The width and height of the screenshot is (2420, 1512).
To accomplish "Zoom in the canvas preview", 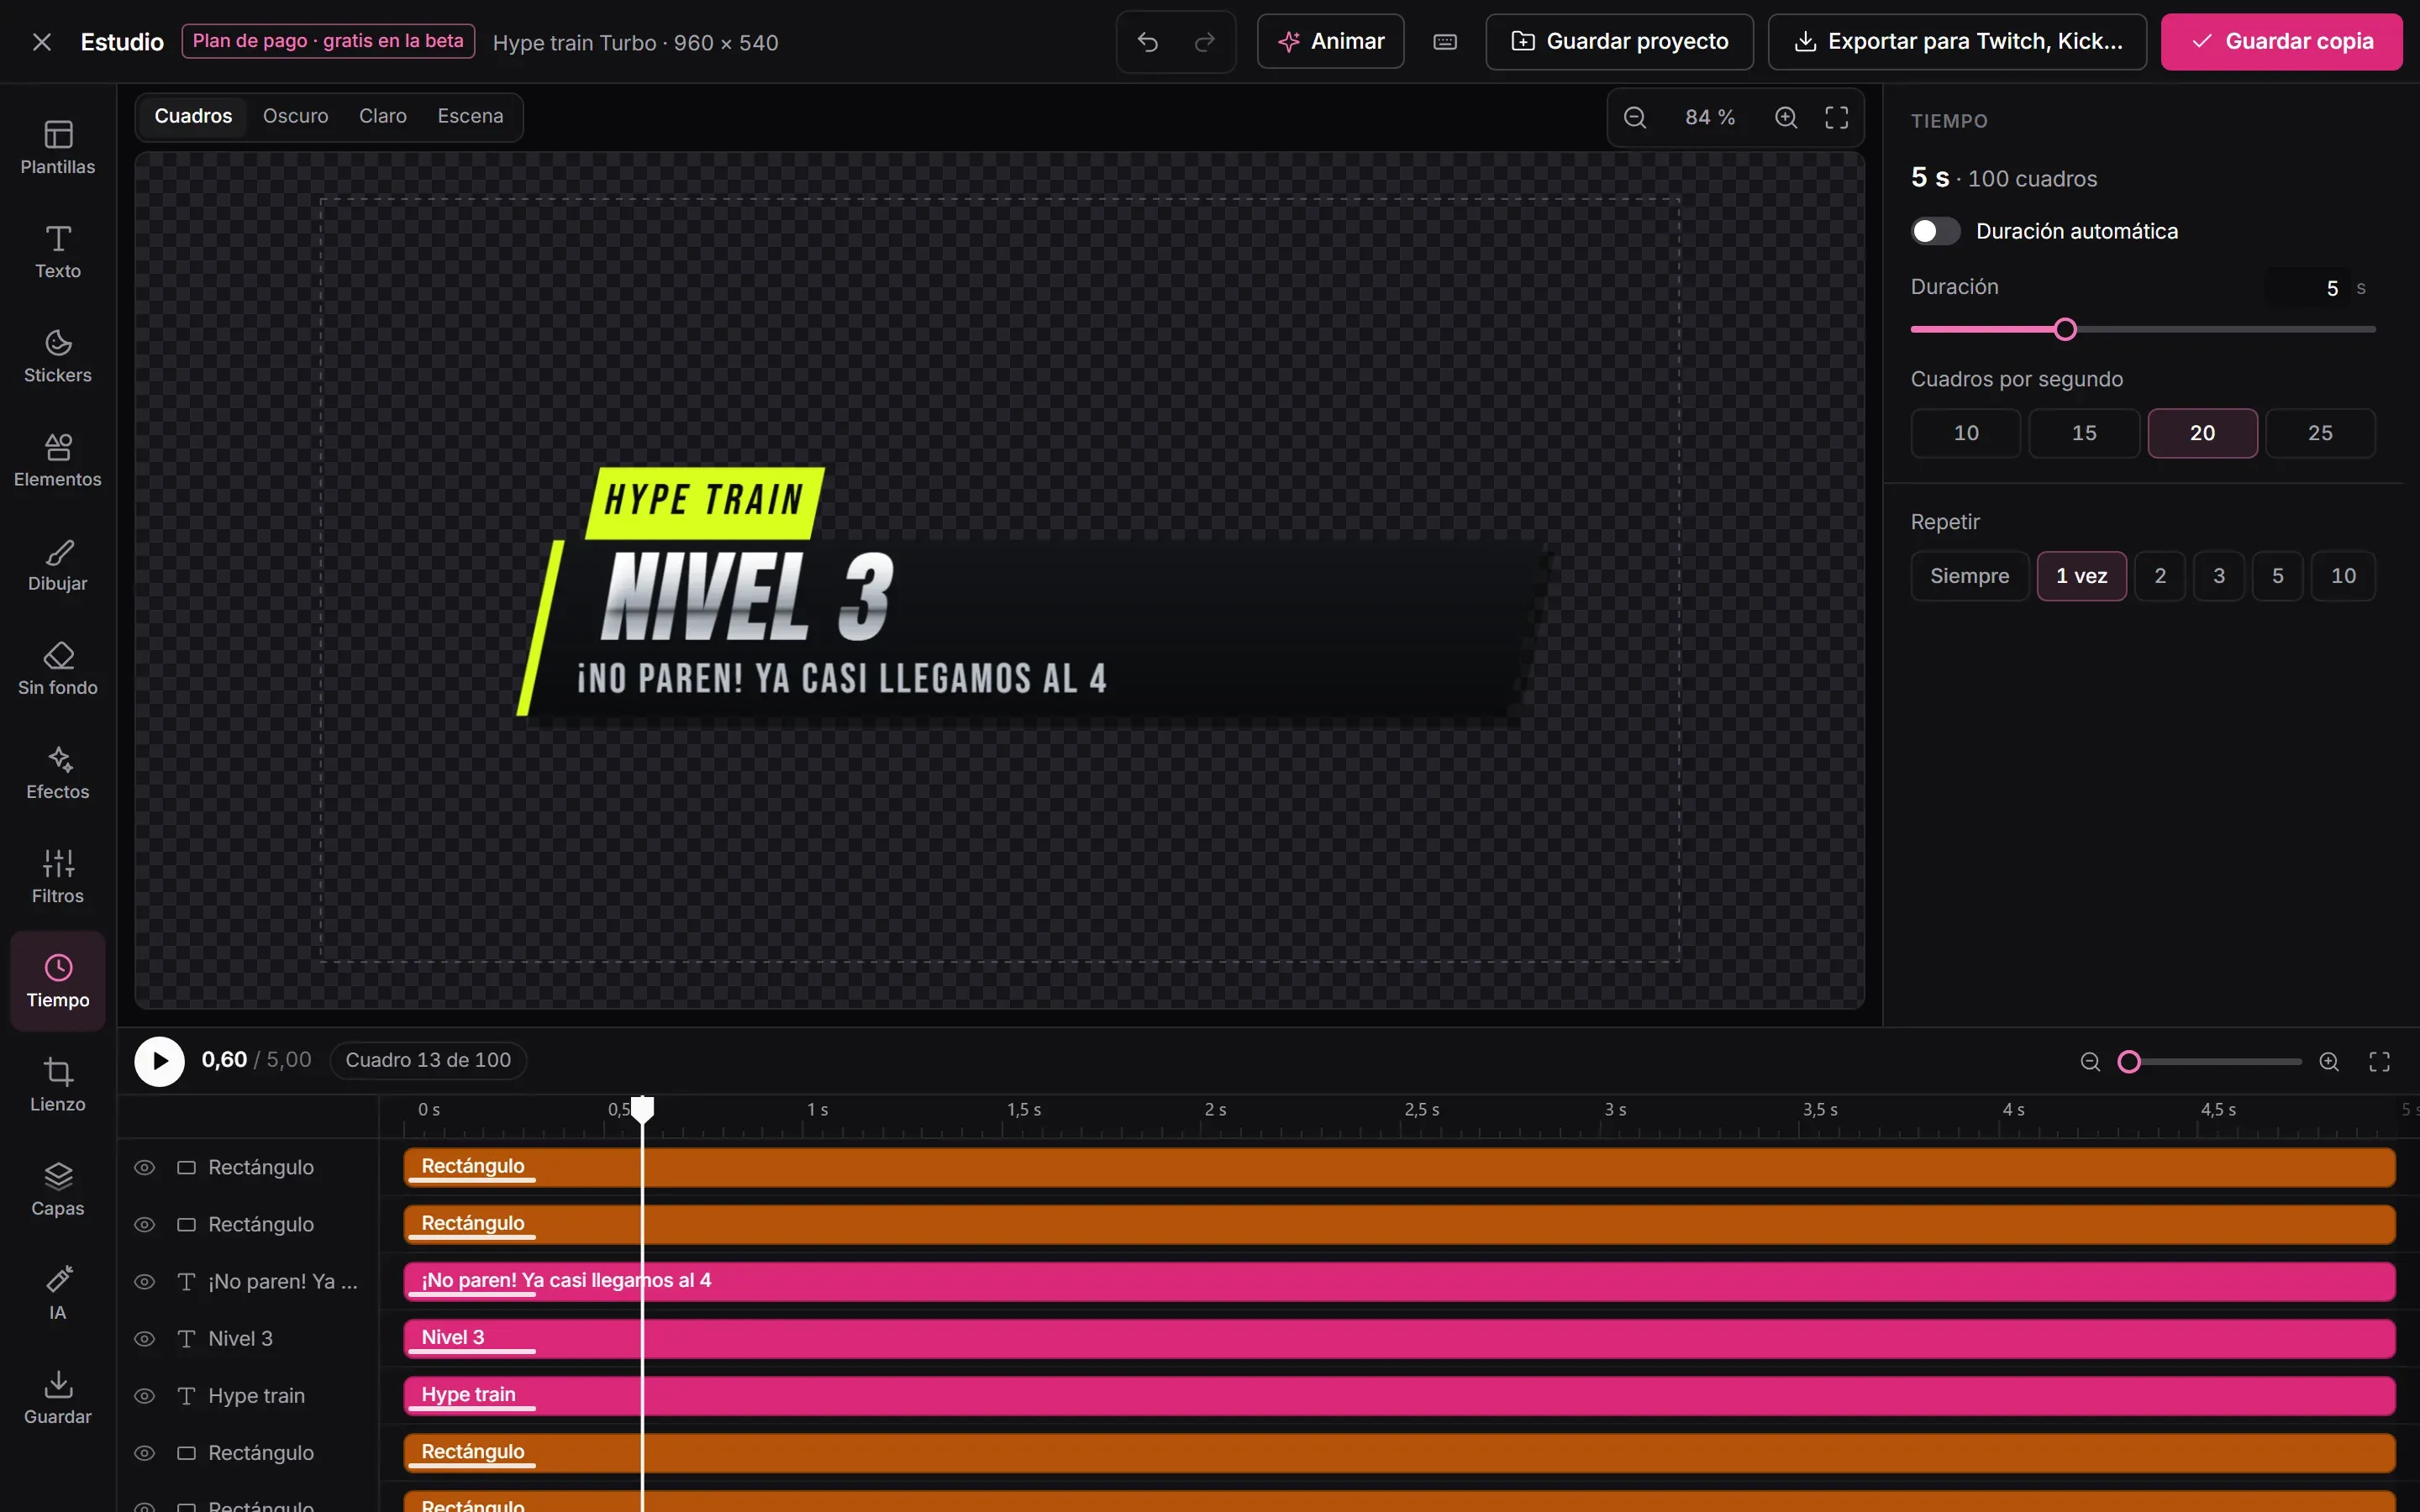I will pos(1786,118).
